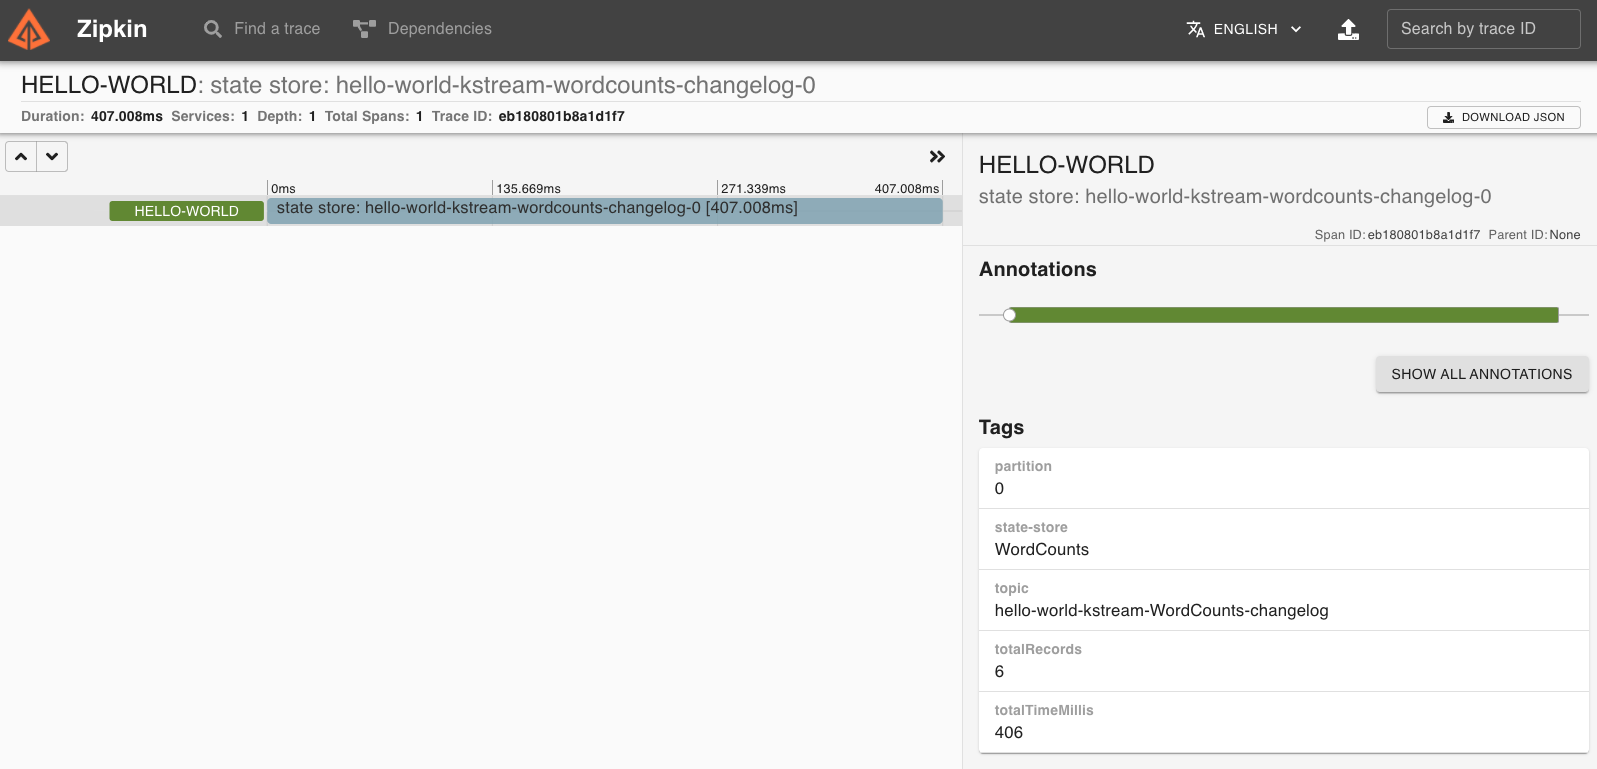Click SHOW ALL ANNOTATIONS button
Screen dimensions: 1597x769
pos(1481,374)
